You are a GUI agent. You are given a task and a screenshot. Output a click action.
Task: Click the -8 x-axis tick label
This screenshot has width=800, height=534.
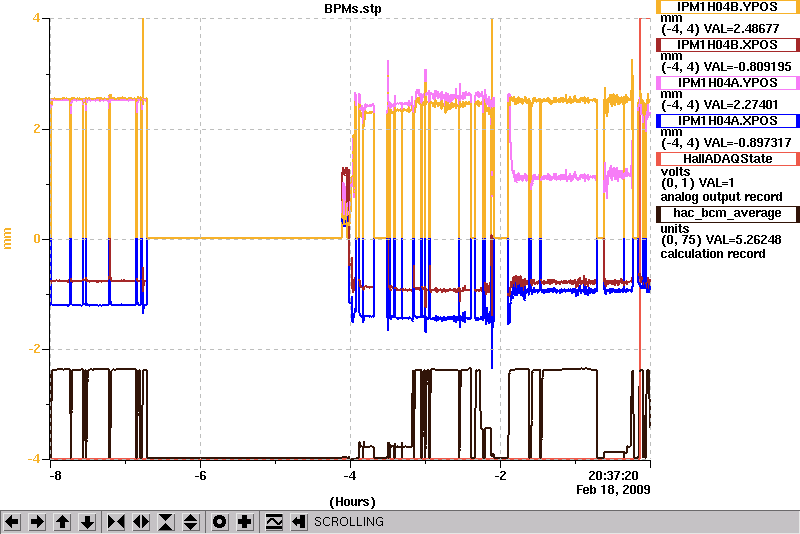[55, 476]
